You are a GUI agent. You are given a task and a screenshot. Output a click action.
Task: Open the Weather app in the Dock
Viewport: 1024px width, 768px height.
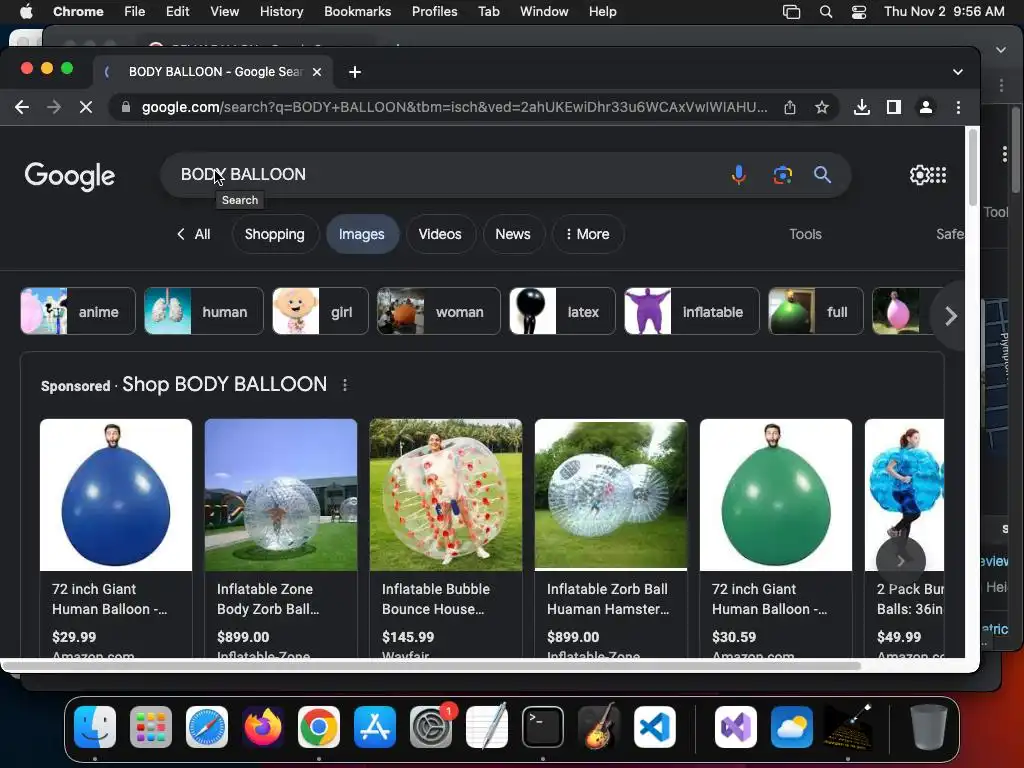[x=792, y=727]
